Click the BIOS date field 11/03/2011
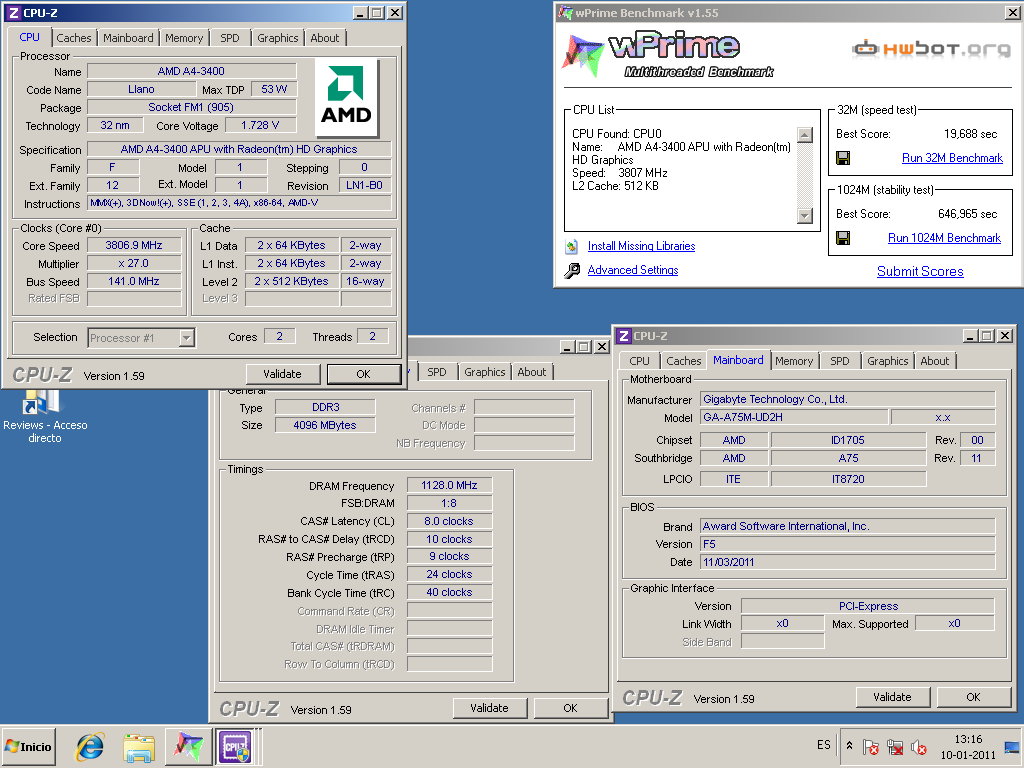 tap(848, 562)
